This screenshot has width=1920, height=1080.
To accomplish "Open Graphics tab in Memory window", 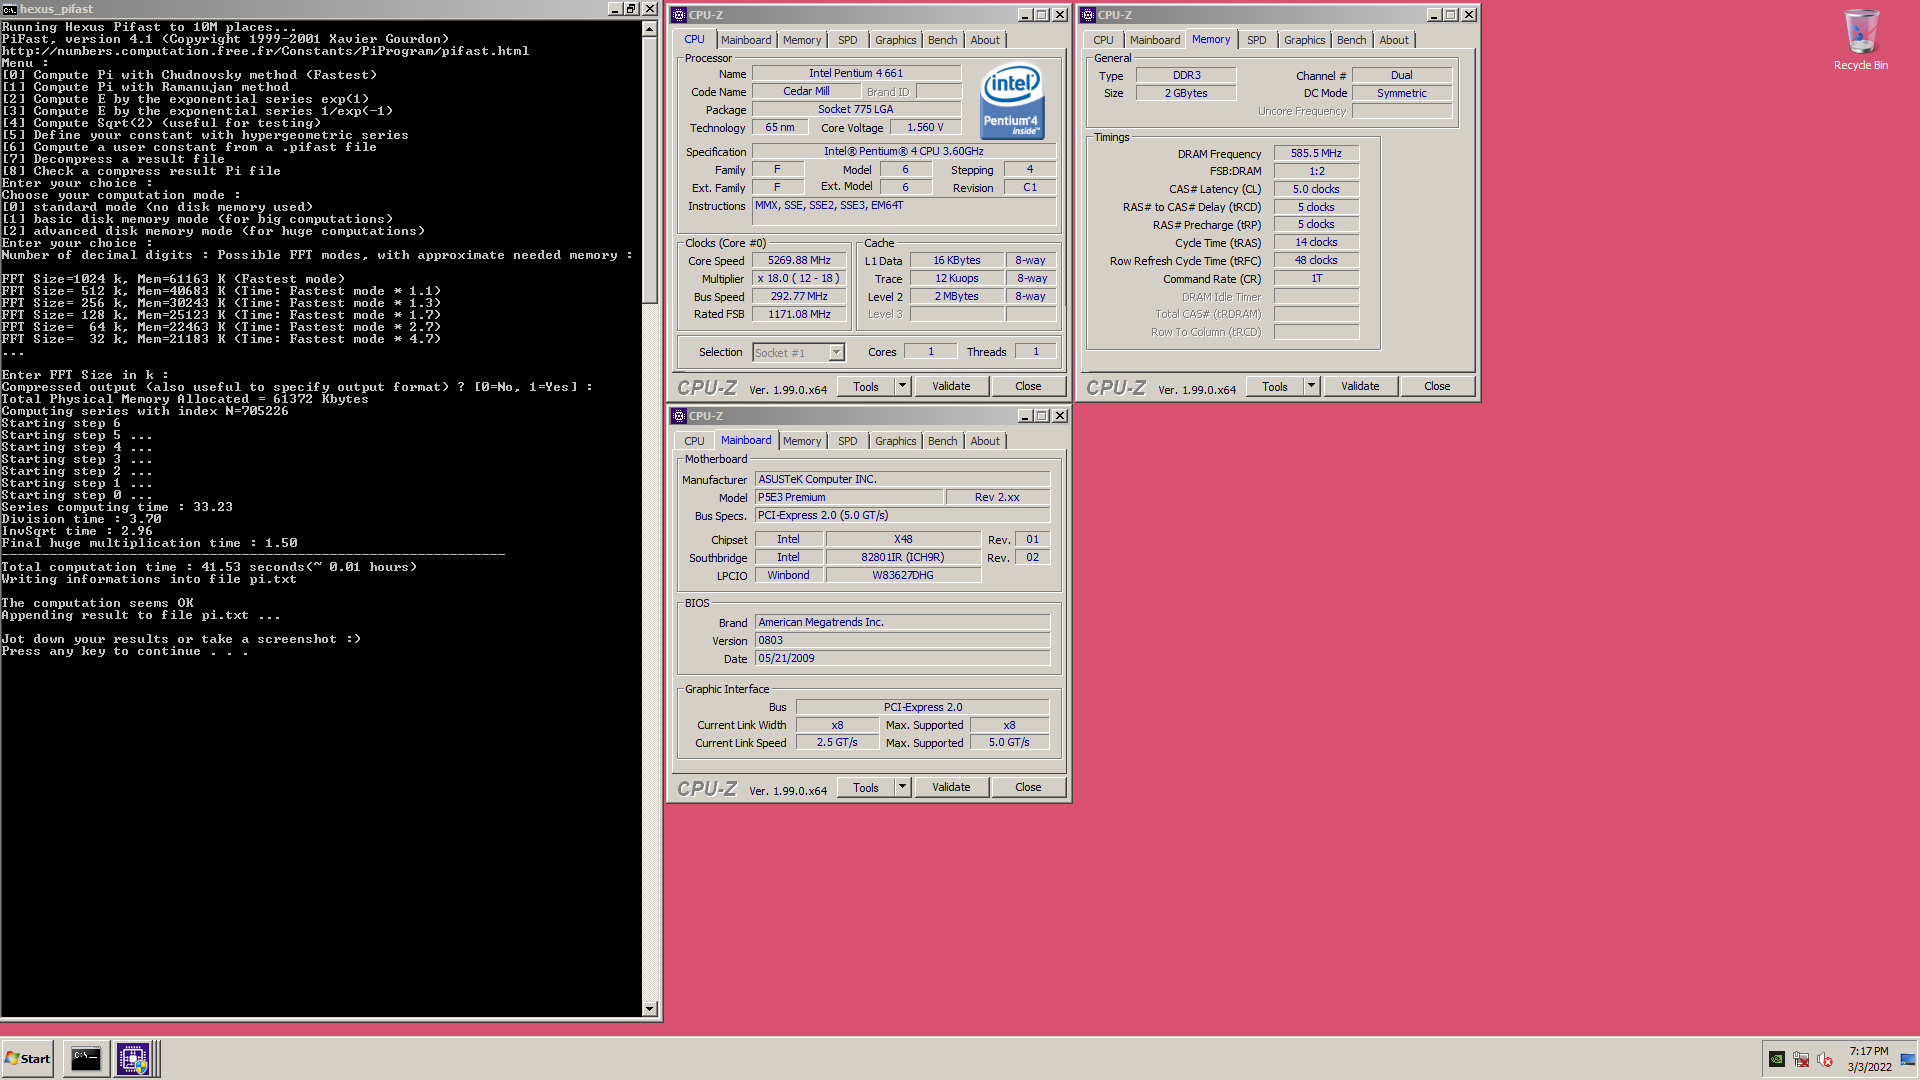I will click(1304, 40).
